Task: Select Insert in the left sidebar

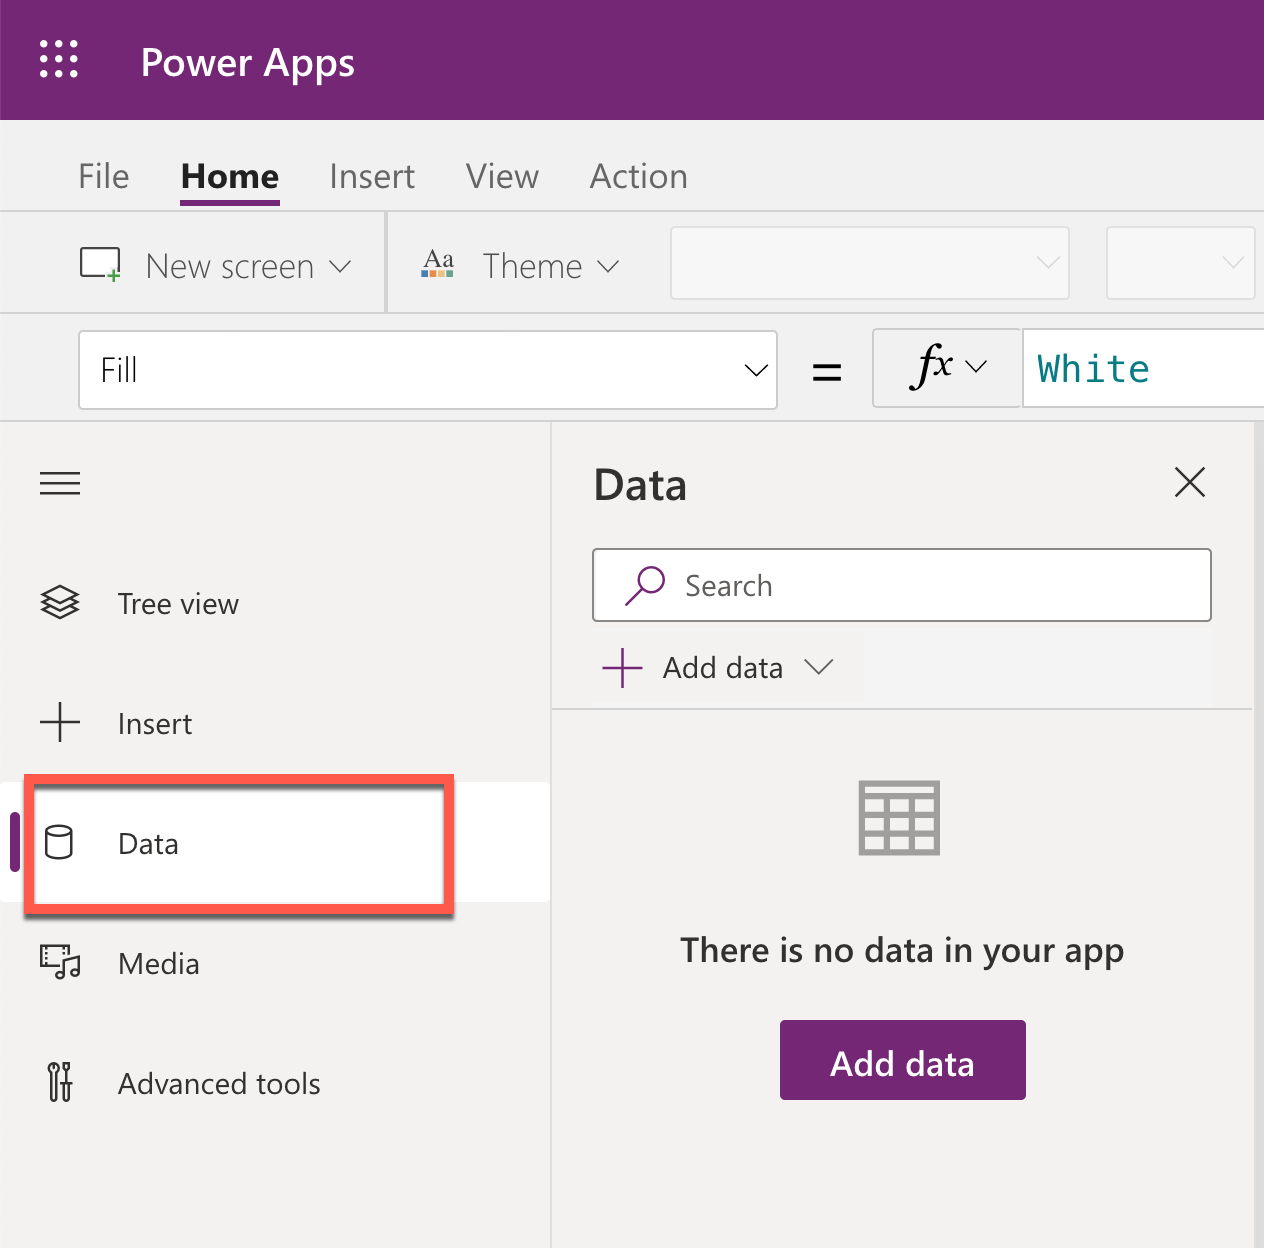Action: (x=275, y=722)
